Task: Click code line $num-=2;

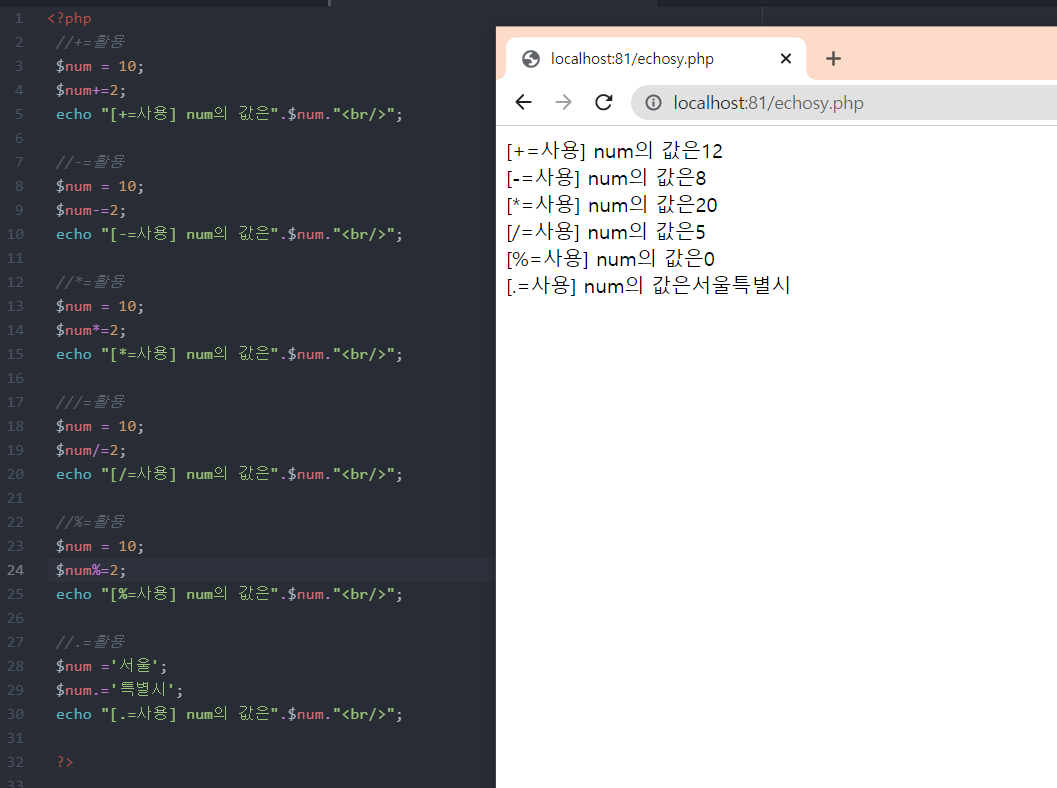Action: click(x=91, y=210)
